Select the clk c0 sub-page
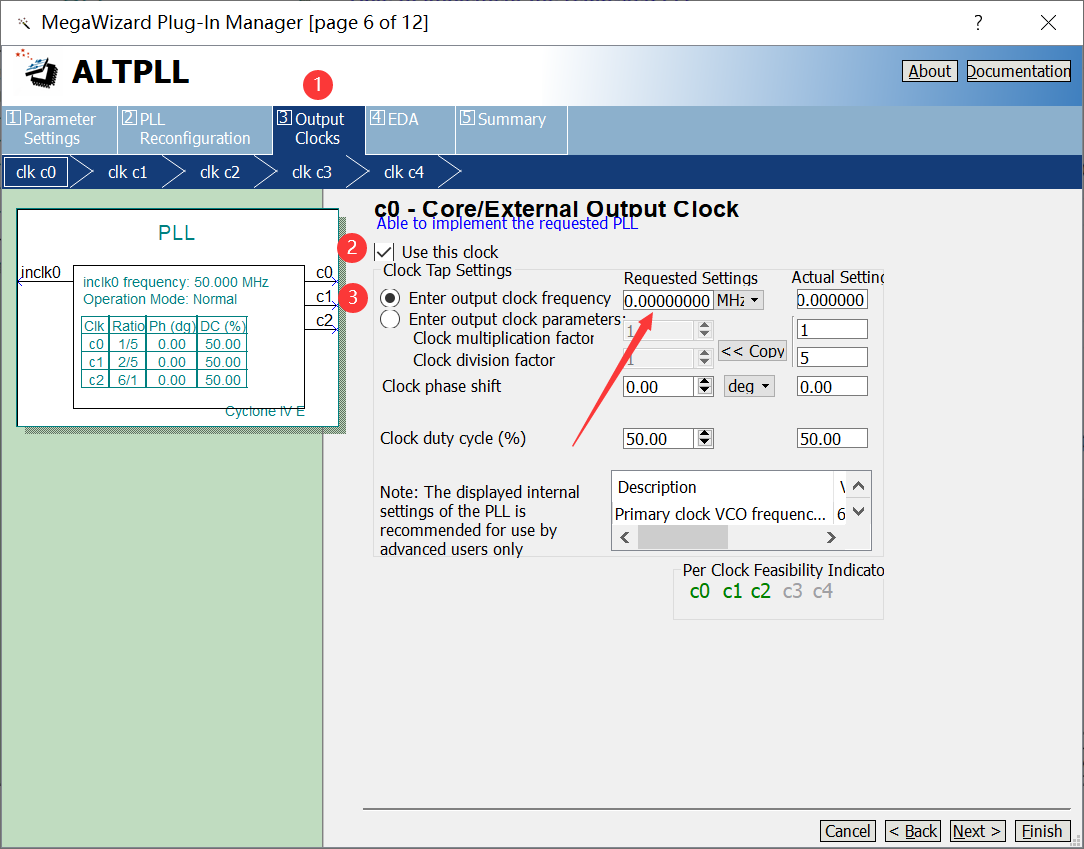Screen dimensions: 1084x849 click(x=36, y=172)
